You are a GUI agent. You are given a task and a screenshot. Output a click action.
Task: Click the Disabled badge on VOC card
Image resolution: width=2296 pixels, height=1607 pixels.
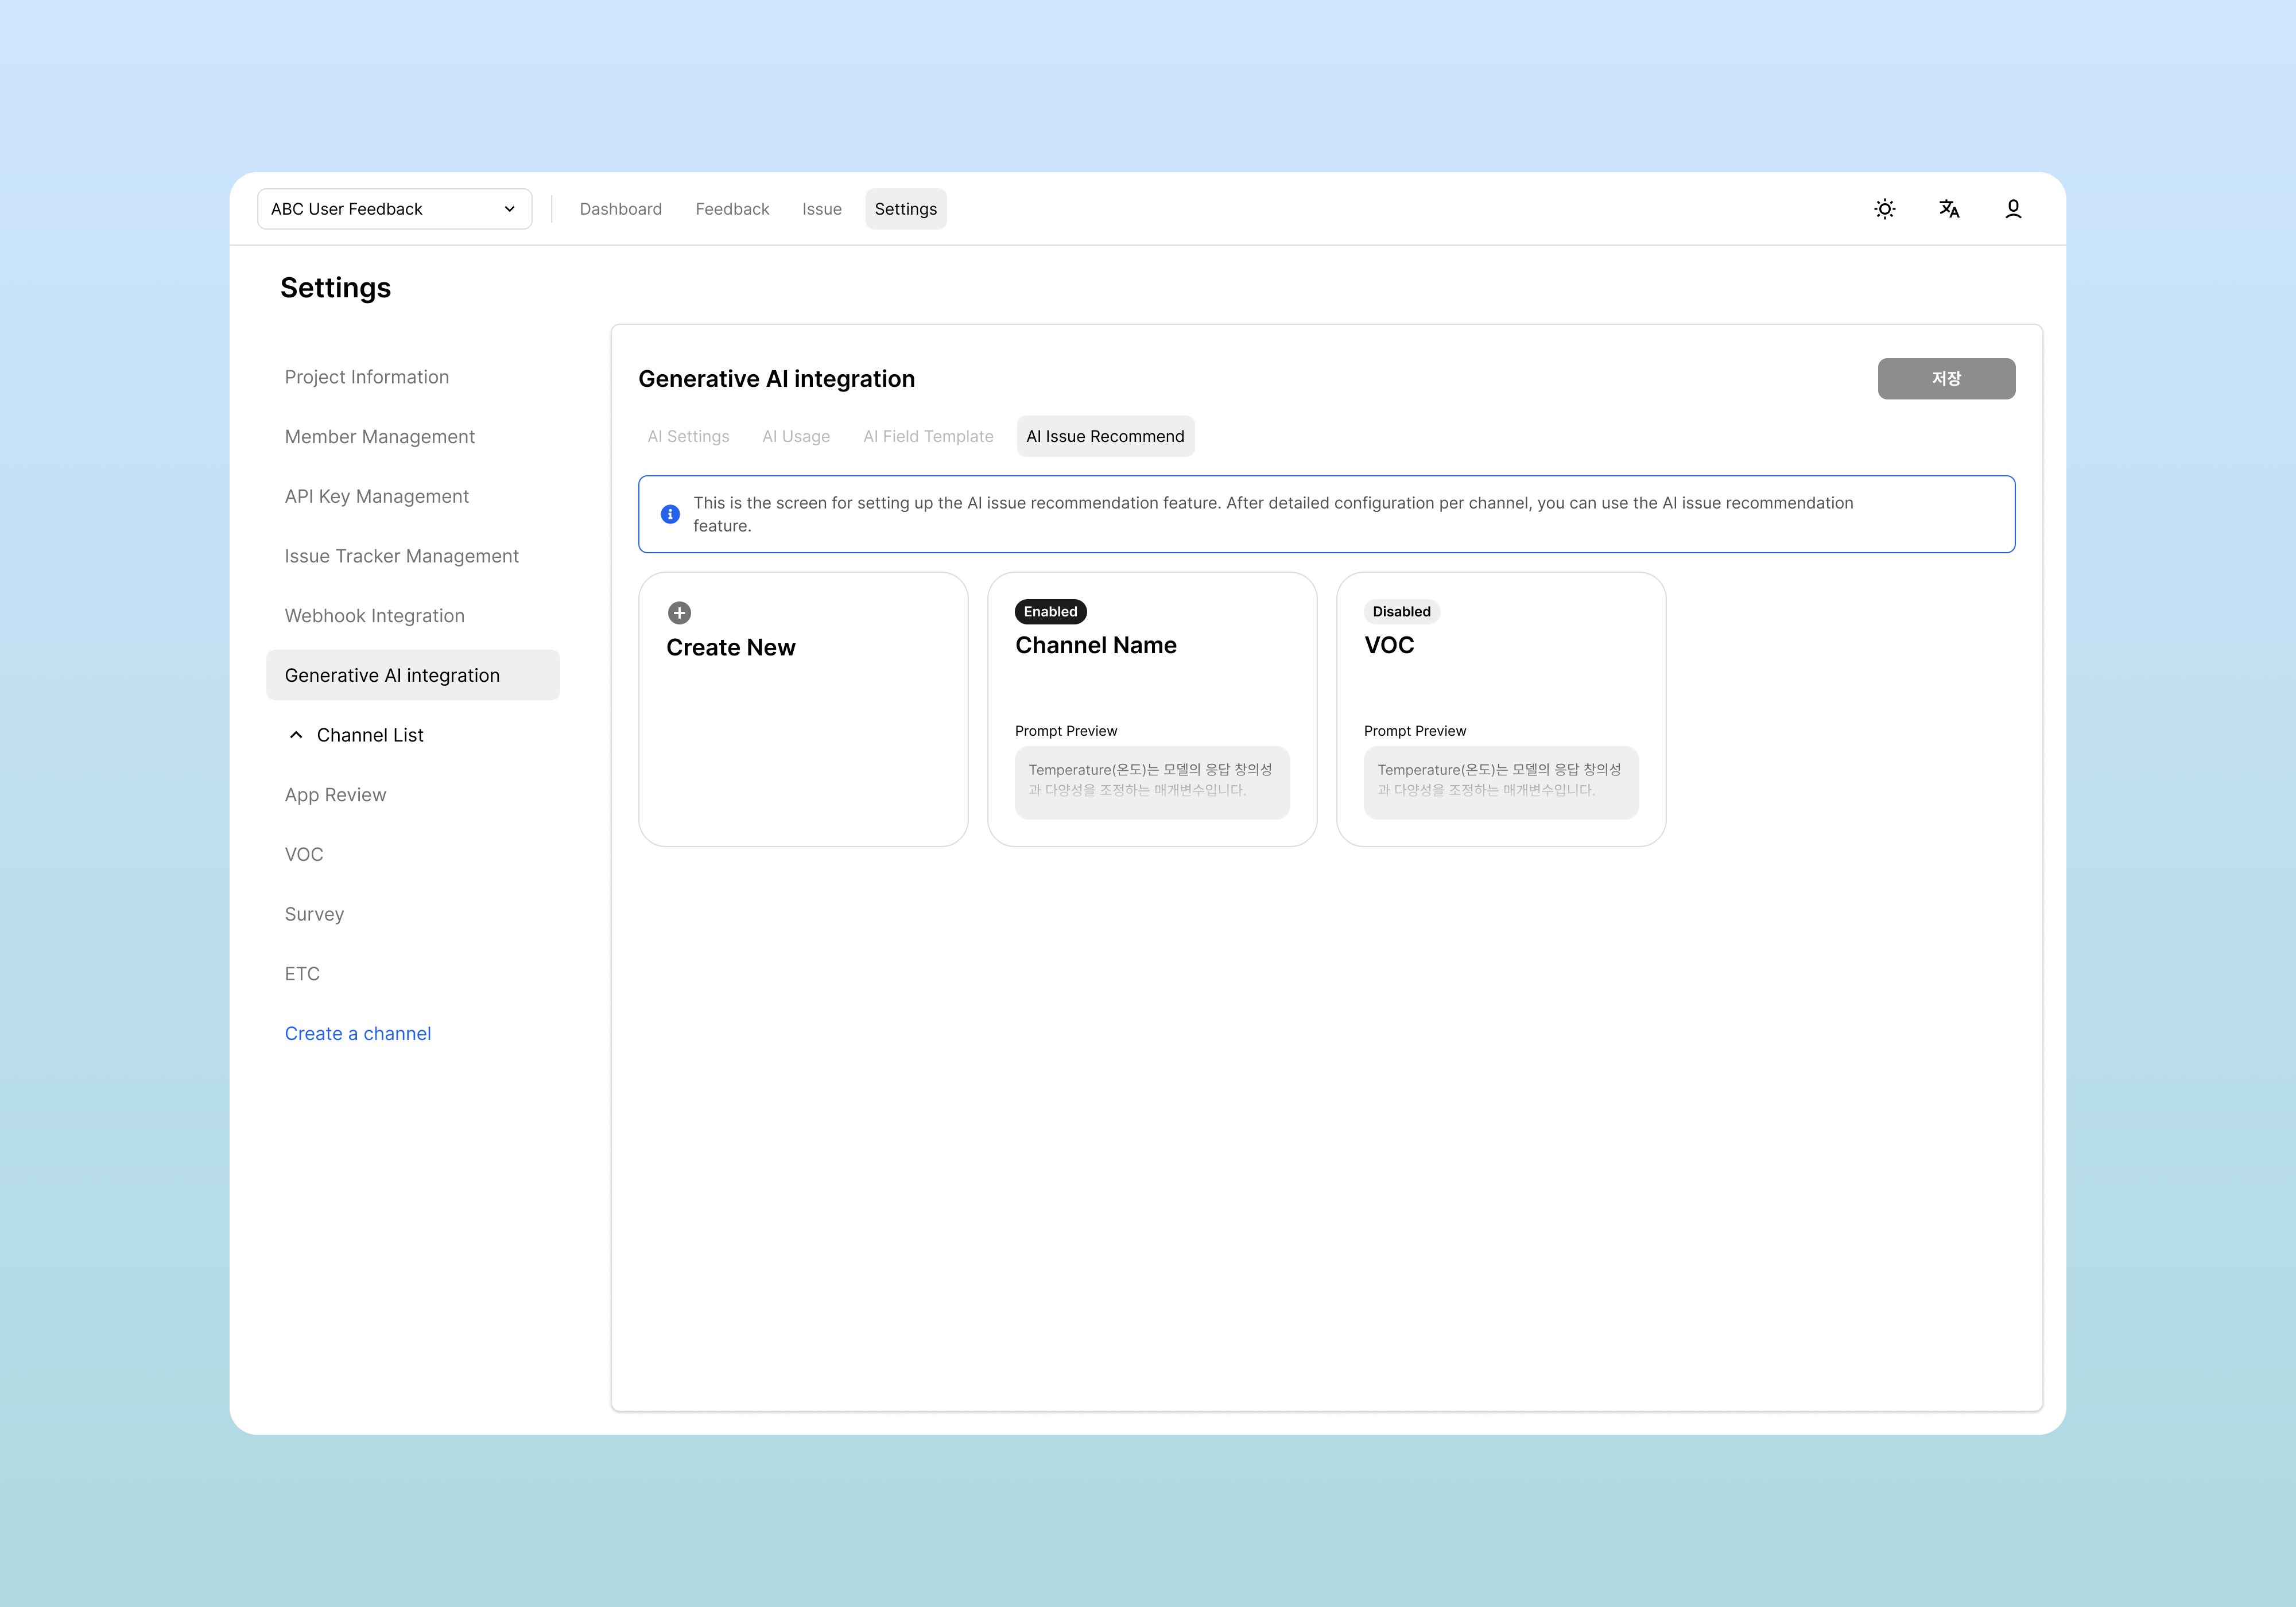coord(1400,612)
